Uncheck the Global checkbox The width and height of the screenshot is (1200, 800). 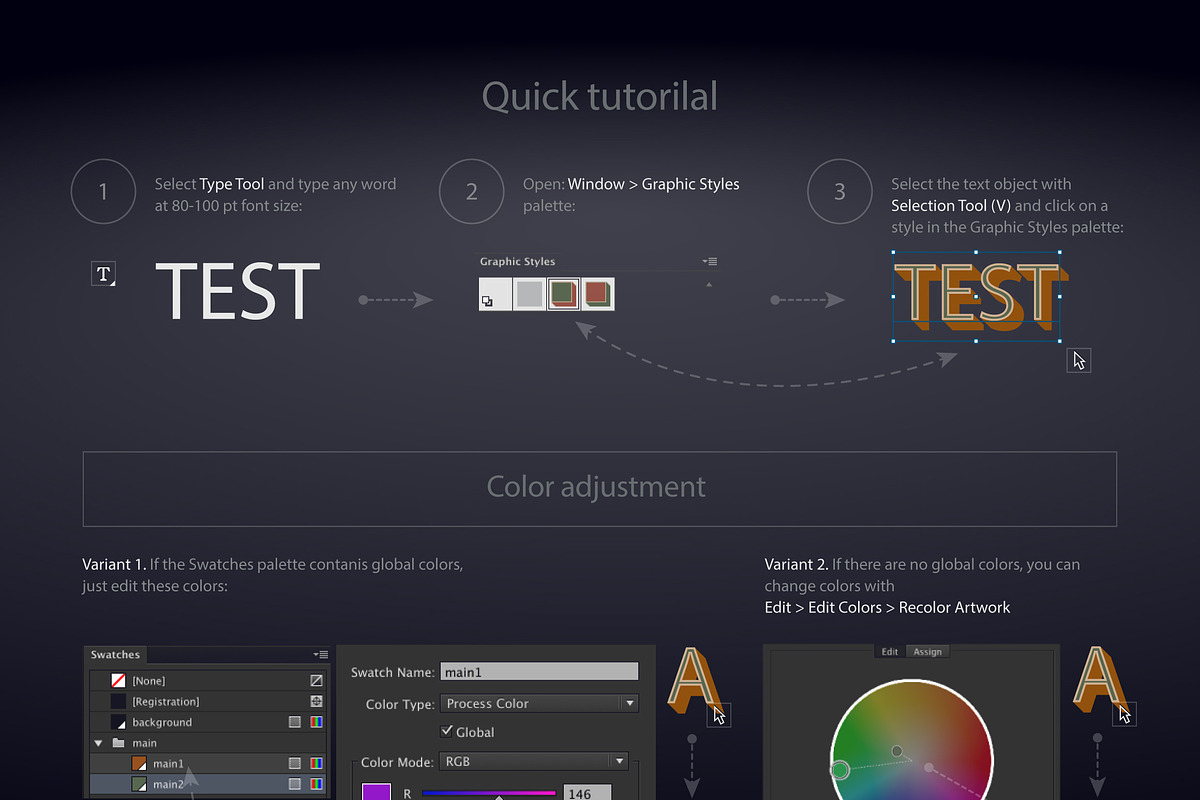pyautogui.click(x=447, y=732)
